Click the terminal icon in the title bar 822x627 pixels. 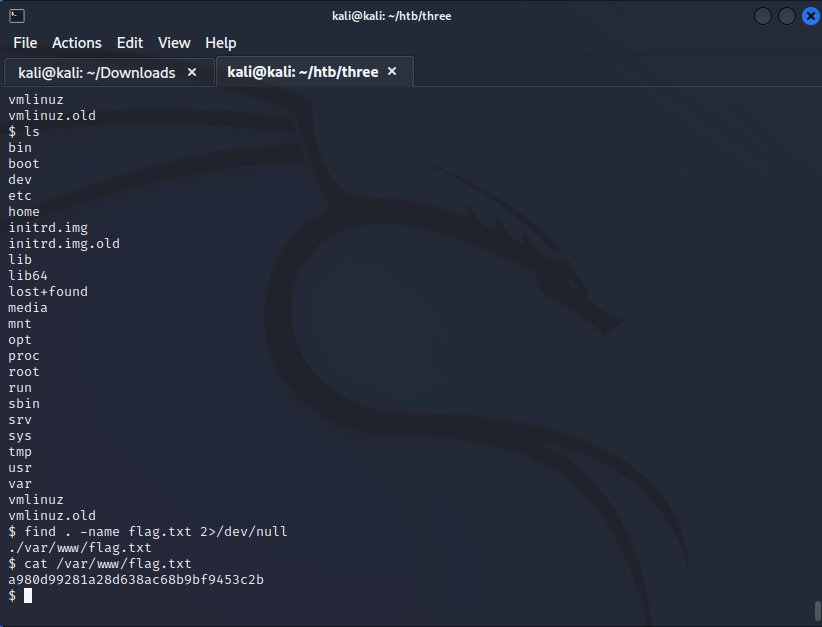coord(17,16)
